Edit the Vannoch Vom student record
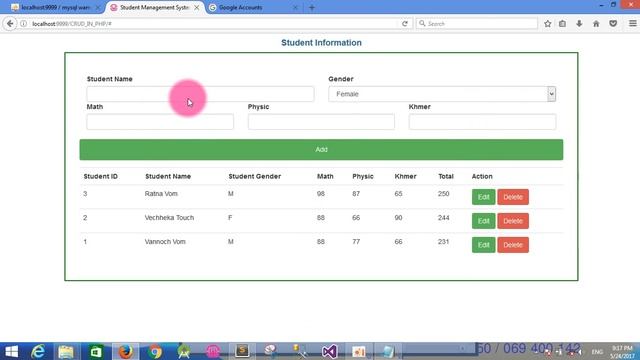Image resolution: width=640 pixels, height=360 pixels. tap(484, 245)
